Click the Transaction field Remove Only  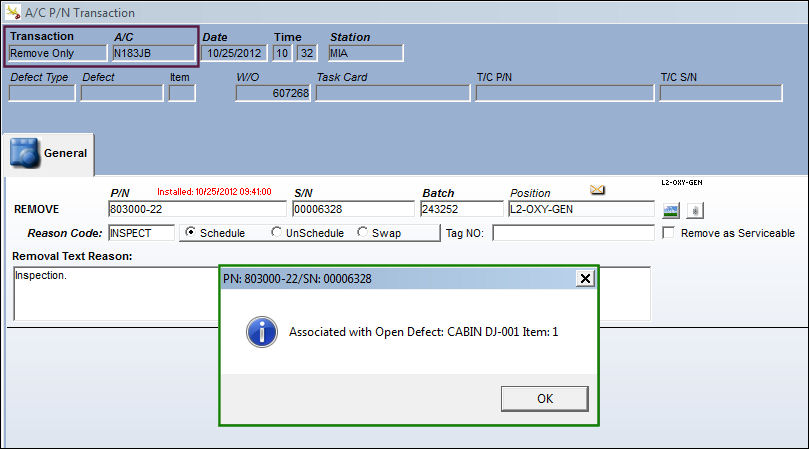[x=58, y=53]
